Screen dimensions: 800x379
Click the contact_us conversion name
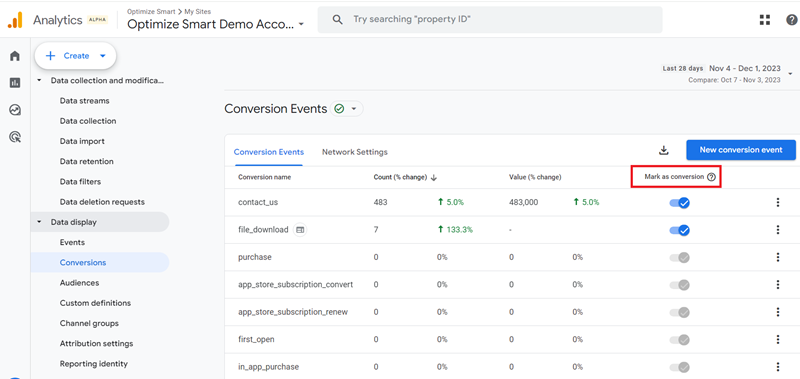tap(258, 203)
